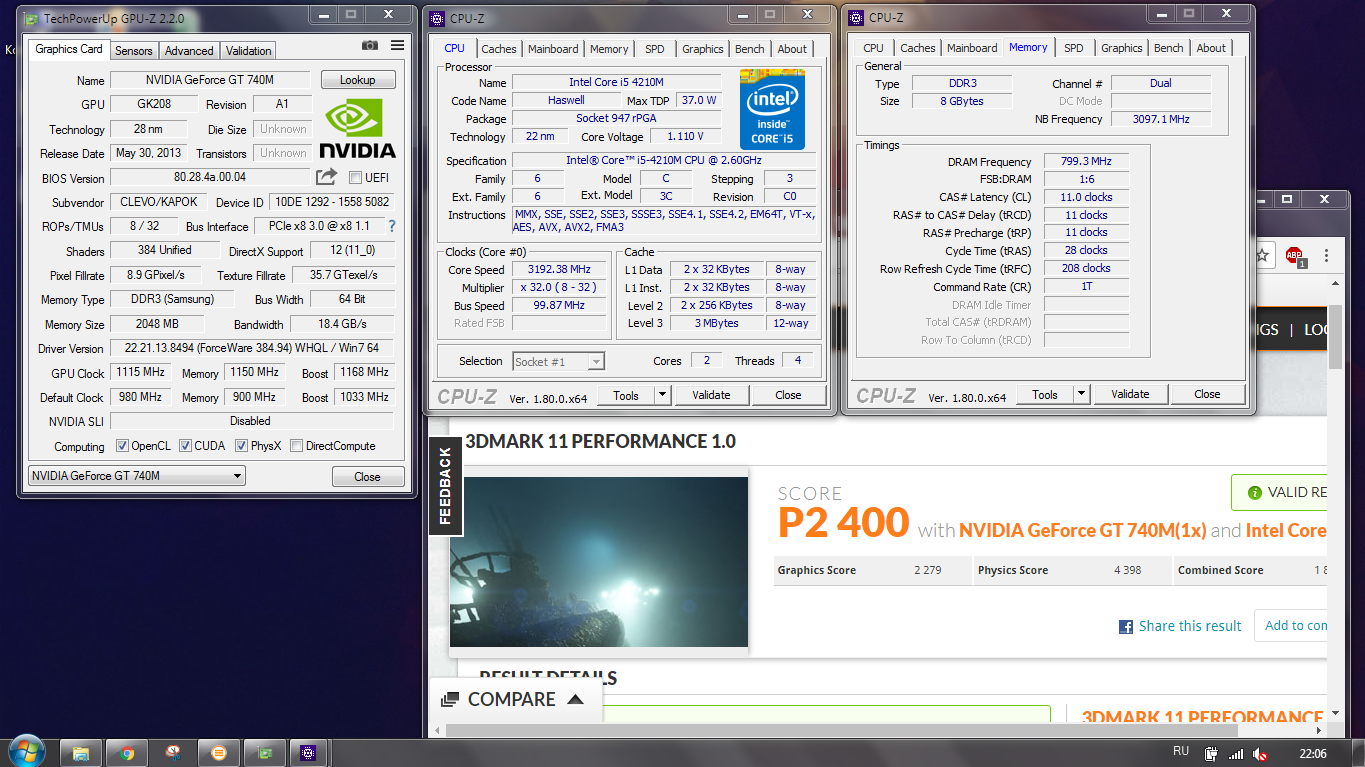Click the Driver Version field in GPU-Z

tap(252, 348)
